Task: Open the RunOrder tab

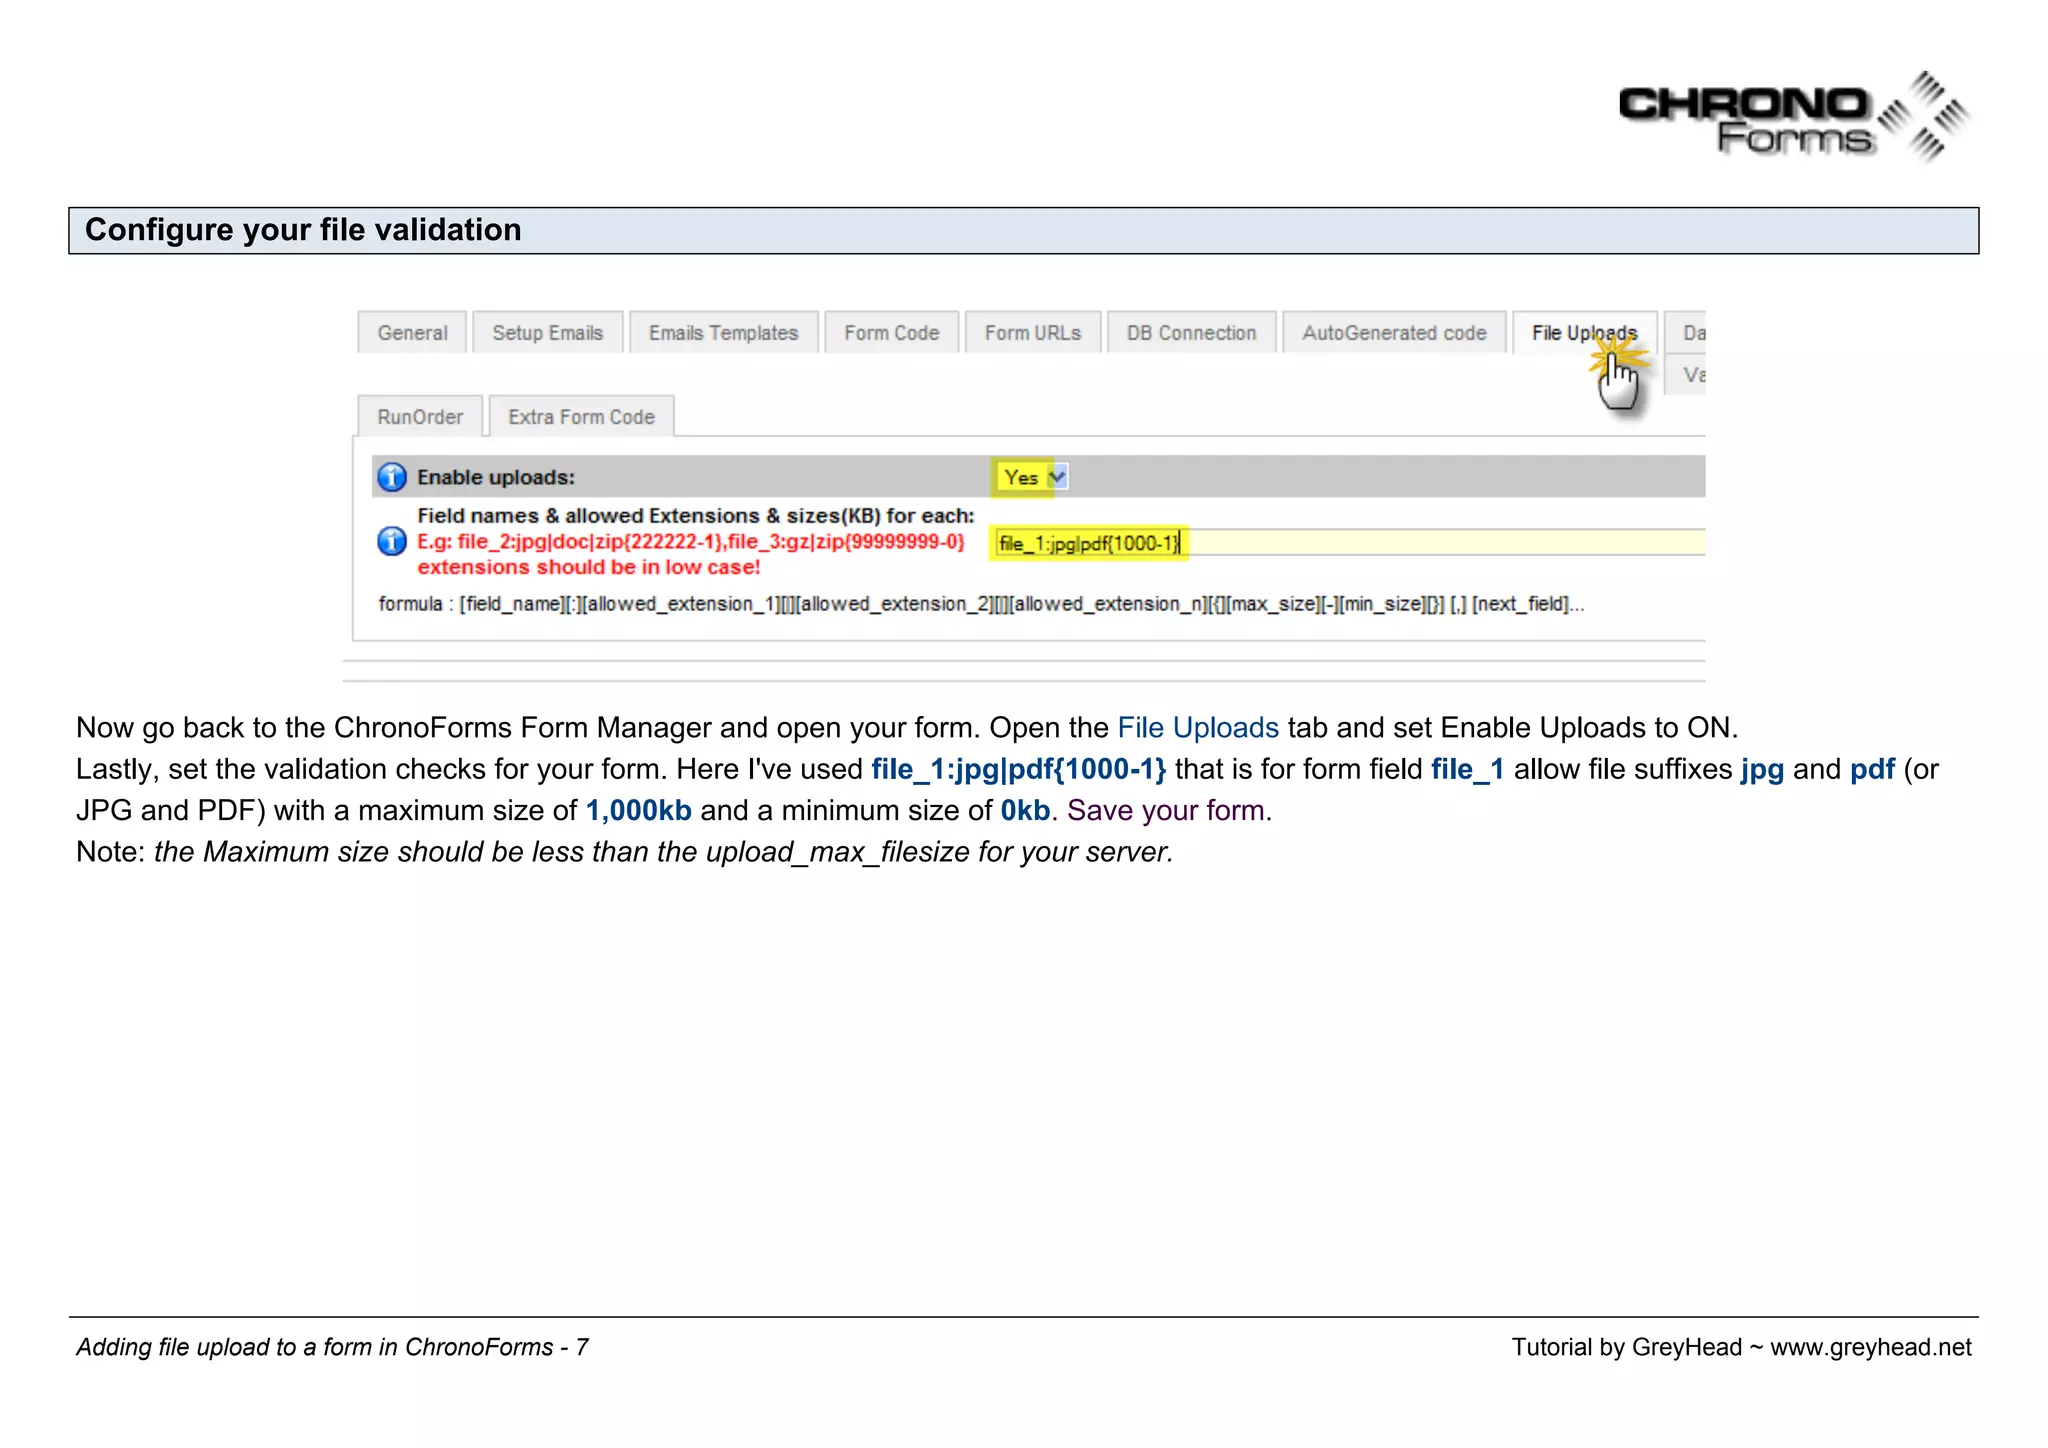Action: click(x=420, y=417)
